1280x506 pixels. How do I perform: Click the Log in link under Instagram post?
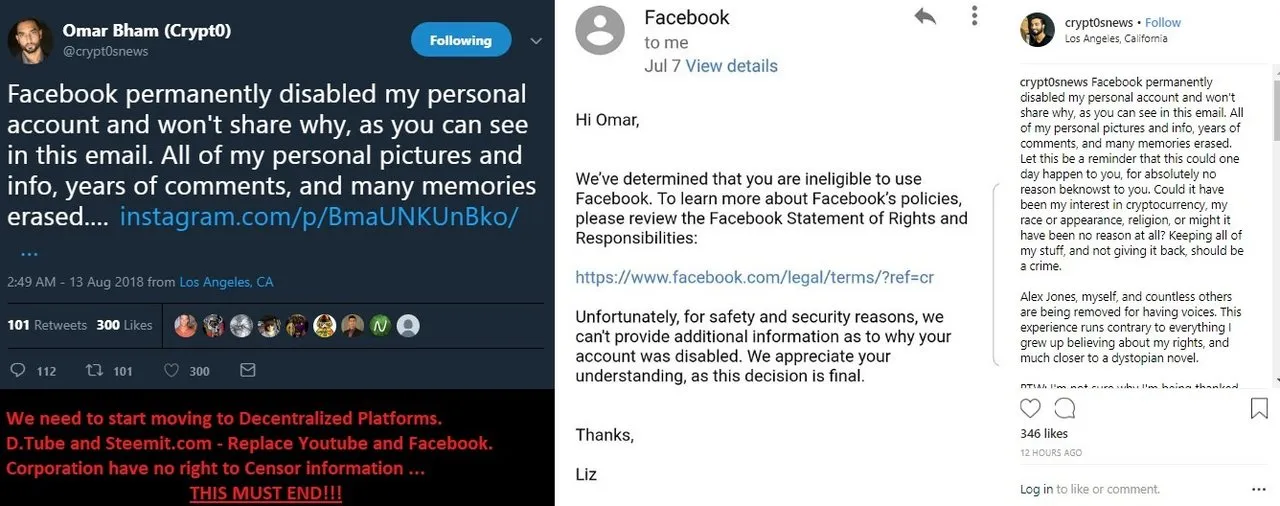point(1036,489)
